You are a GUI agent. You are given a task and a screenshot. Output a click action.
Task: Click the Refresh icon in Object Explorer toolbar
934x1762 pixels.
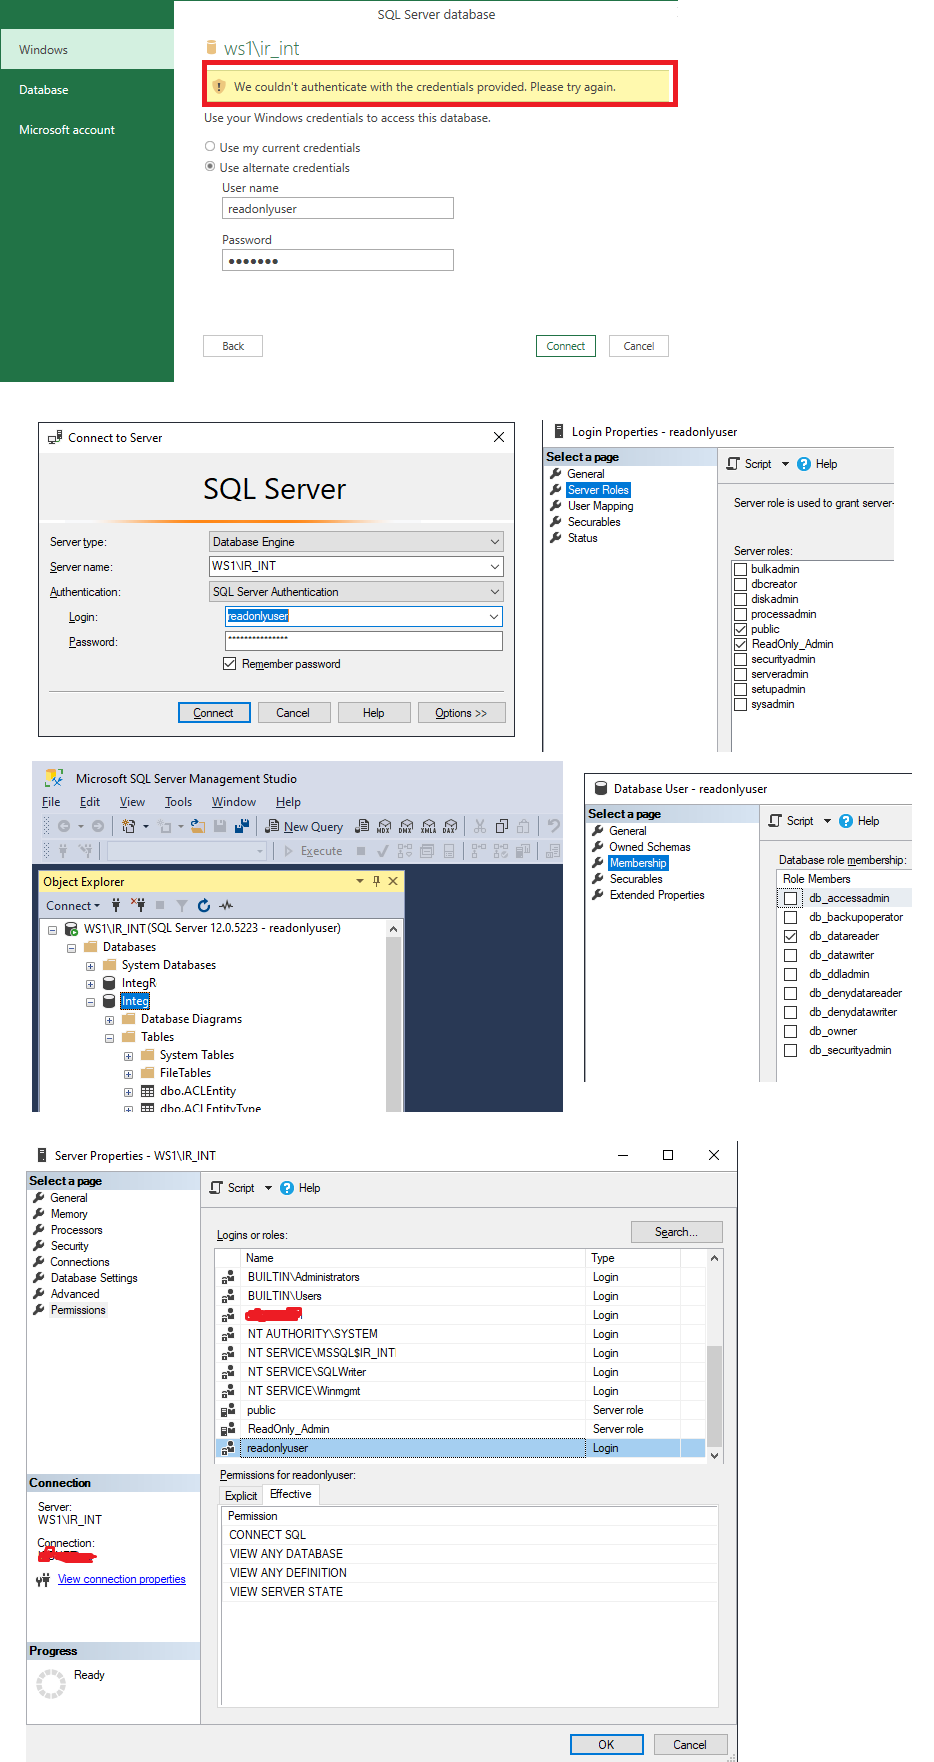coord(204,905)
